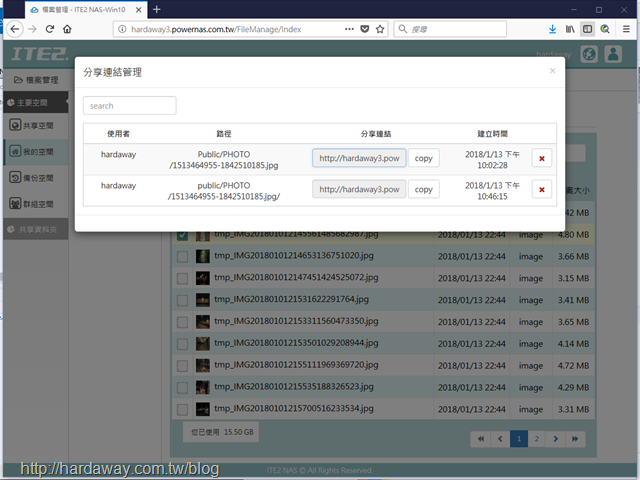Reload the page with the refresh icon

pyautogui.click(x=50, y=29)
